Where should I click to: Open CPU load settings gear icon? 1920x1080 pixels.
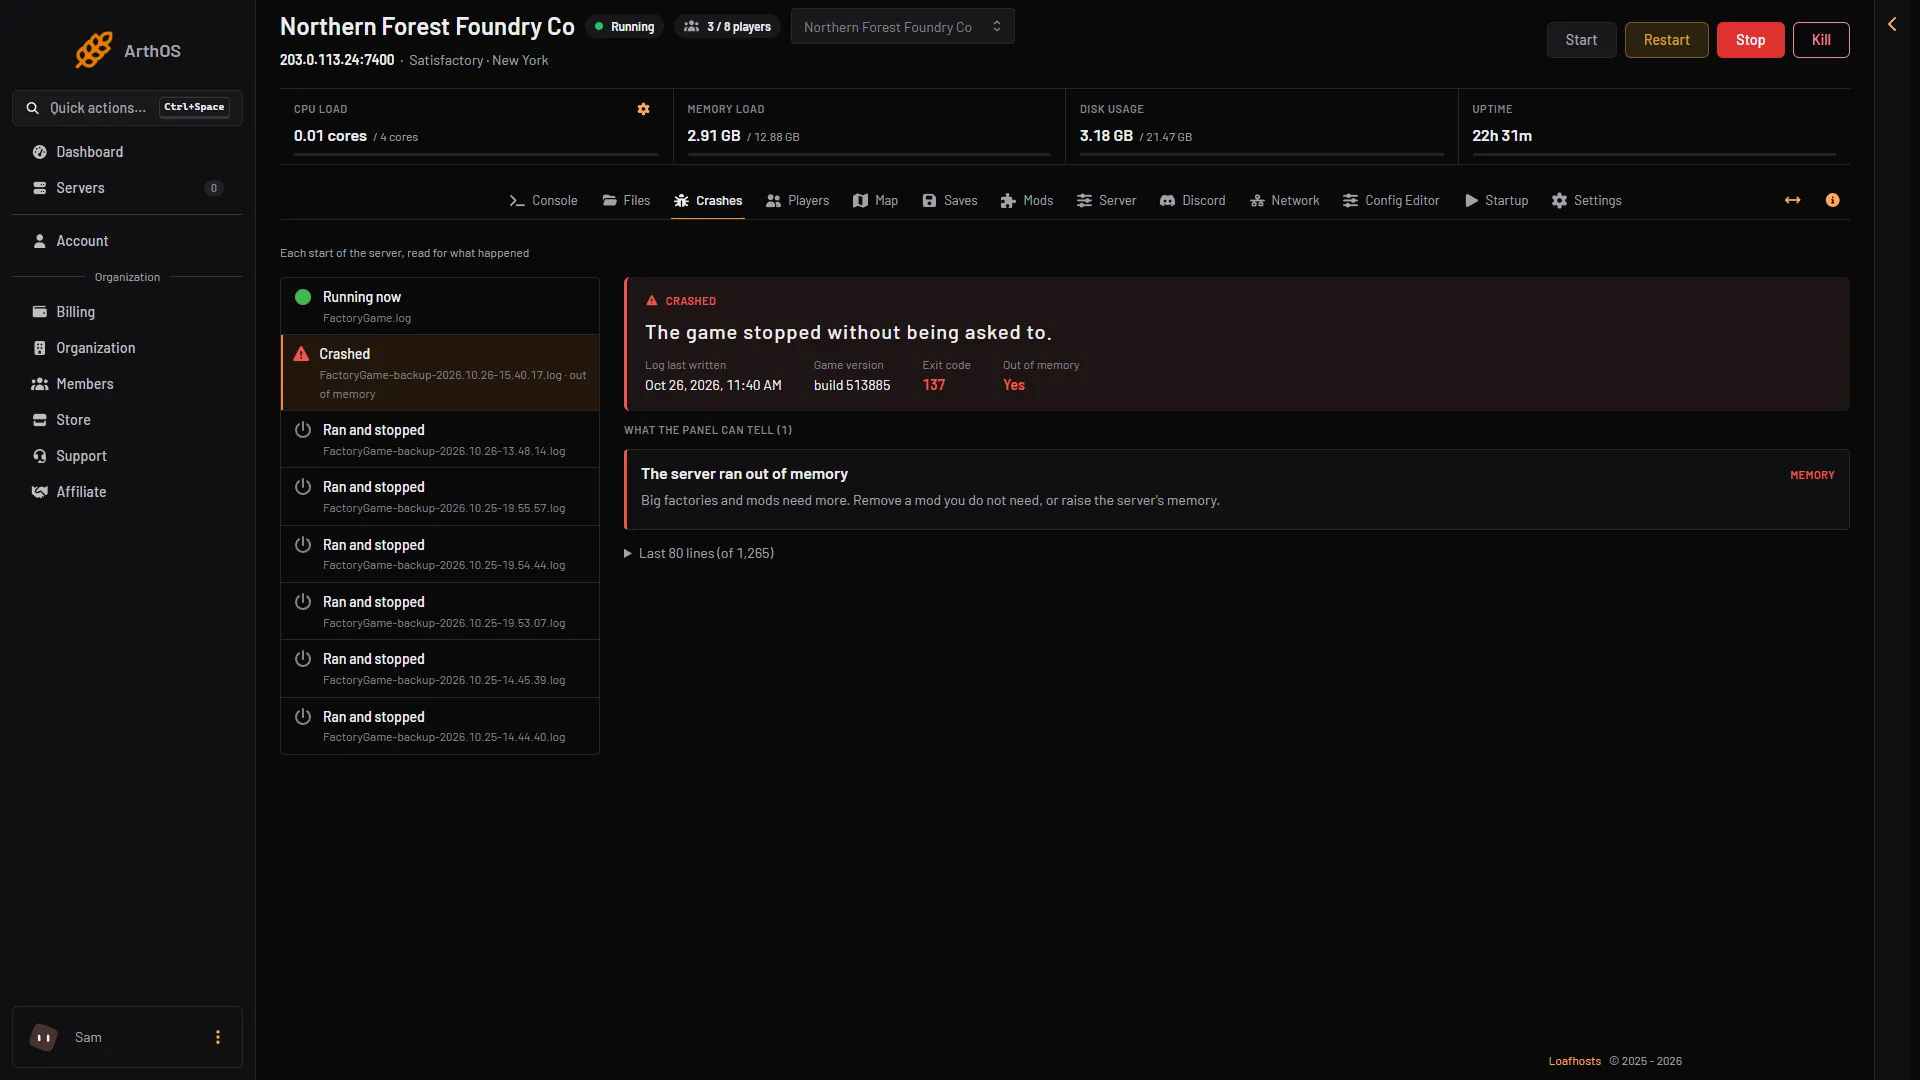pos(644,109)
